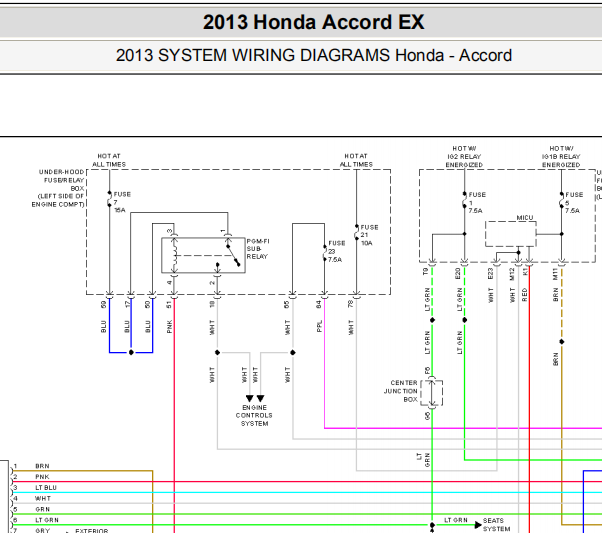Click the 'CENTER JUNCTION BOX' label

400,391
